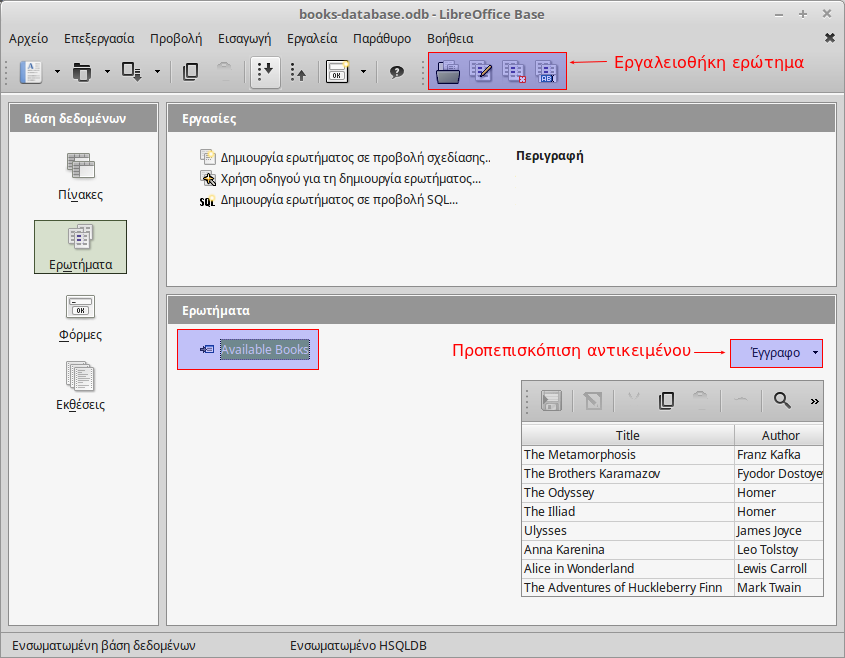Click the Form icon in the main toolbar
Screen dimensions: 845x658
pos(337,72)
